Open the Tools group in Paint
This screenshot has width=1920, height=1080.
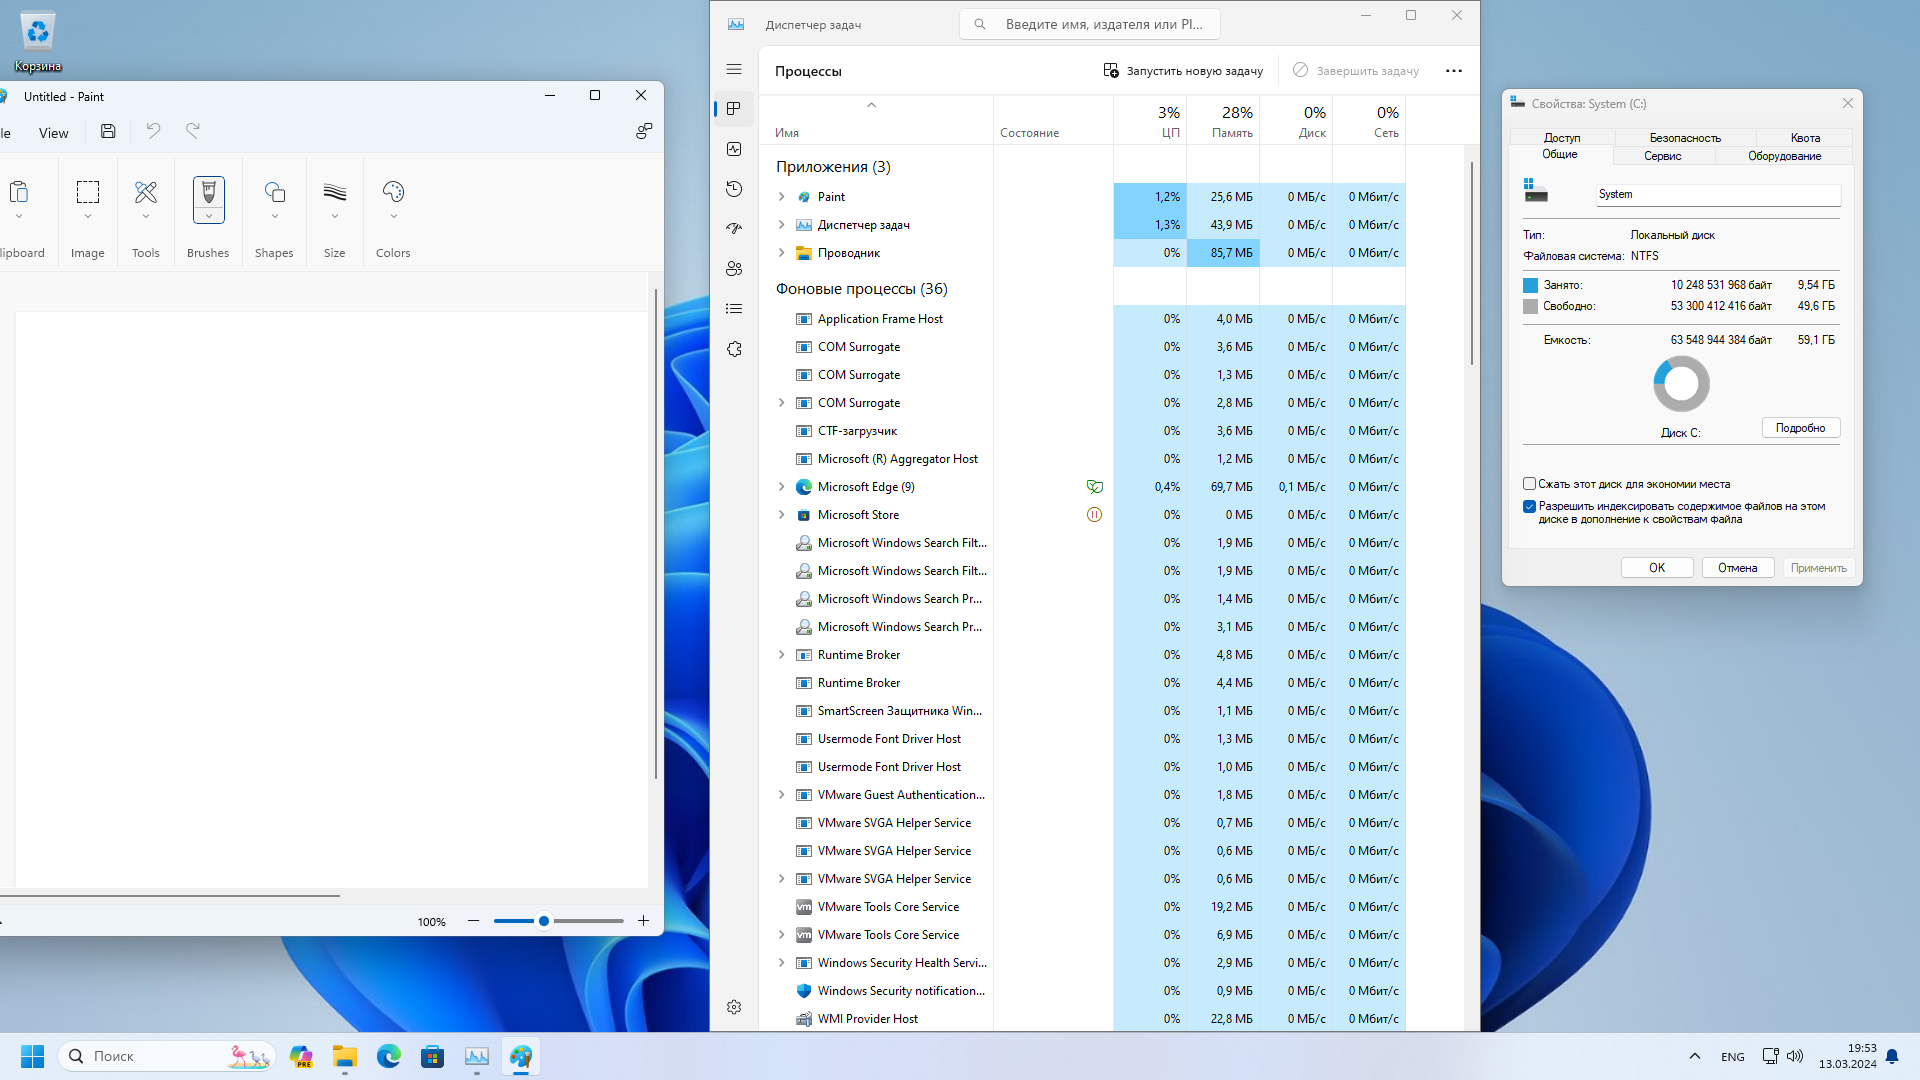(146, 200)
